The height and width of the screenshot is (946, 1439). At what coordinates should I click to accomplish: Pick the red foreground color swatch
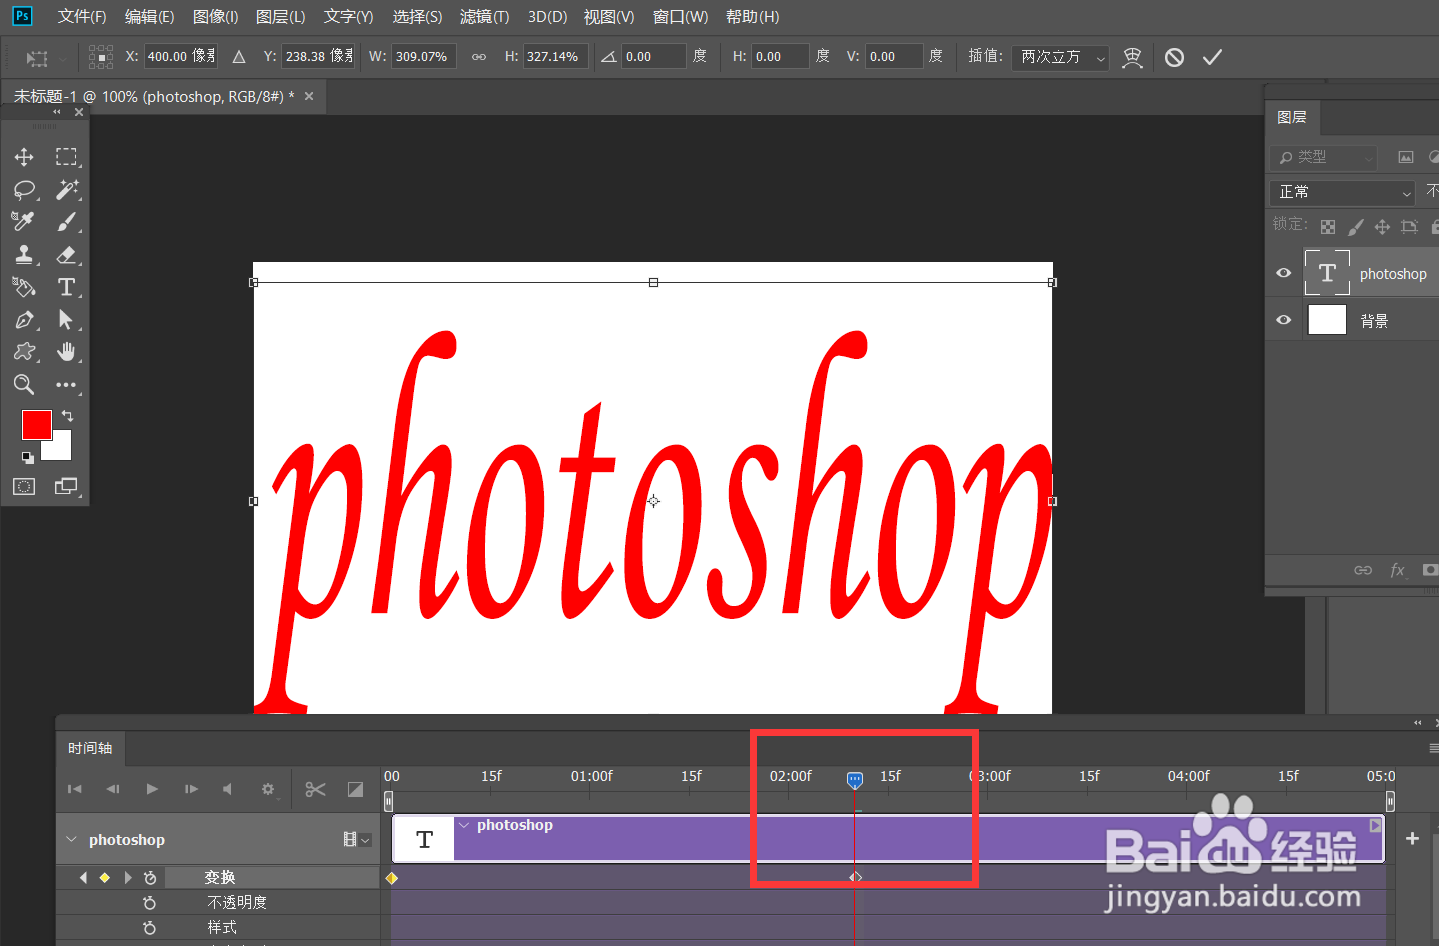point(36,424)
